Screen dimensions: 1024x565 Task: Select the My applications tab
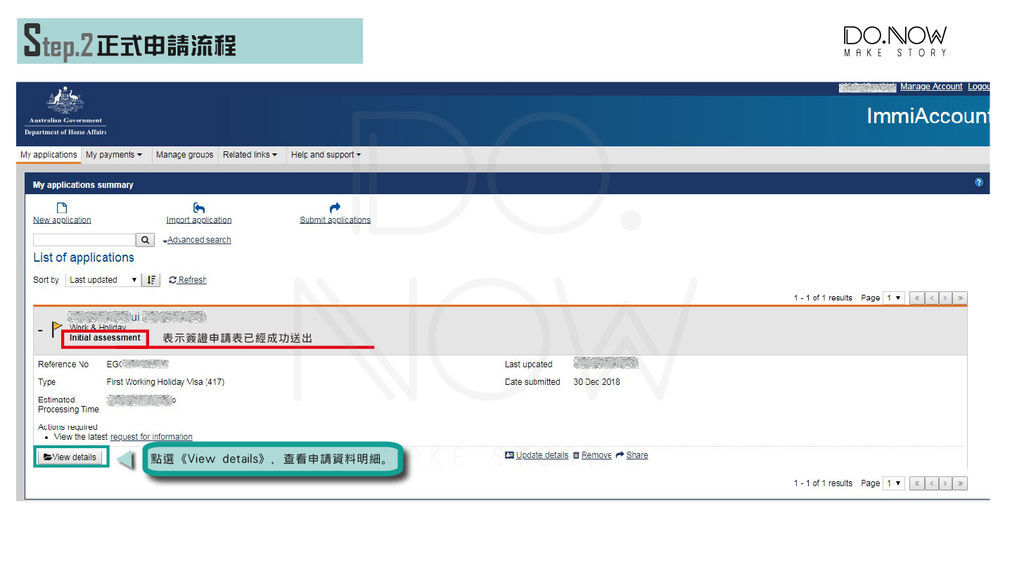point(48,155)
